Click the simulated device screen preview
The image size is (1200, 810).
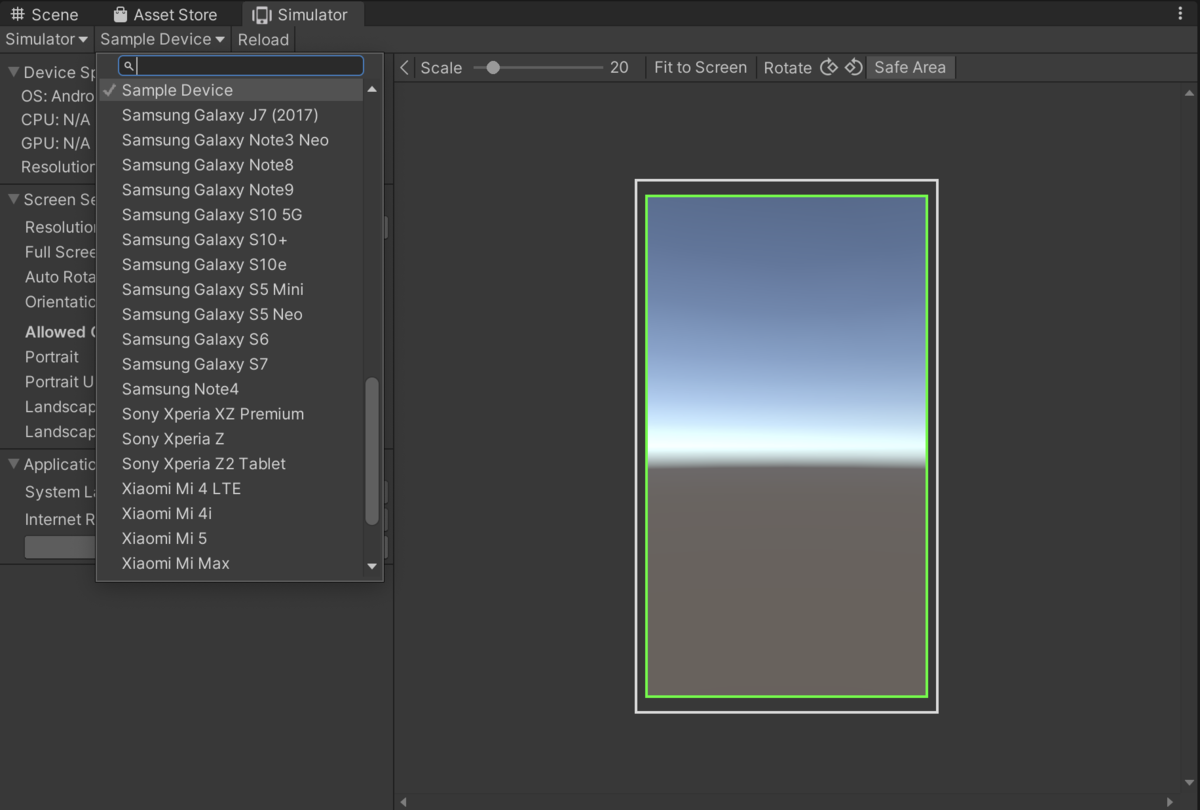[787, 446]
